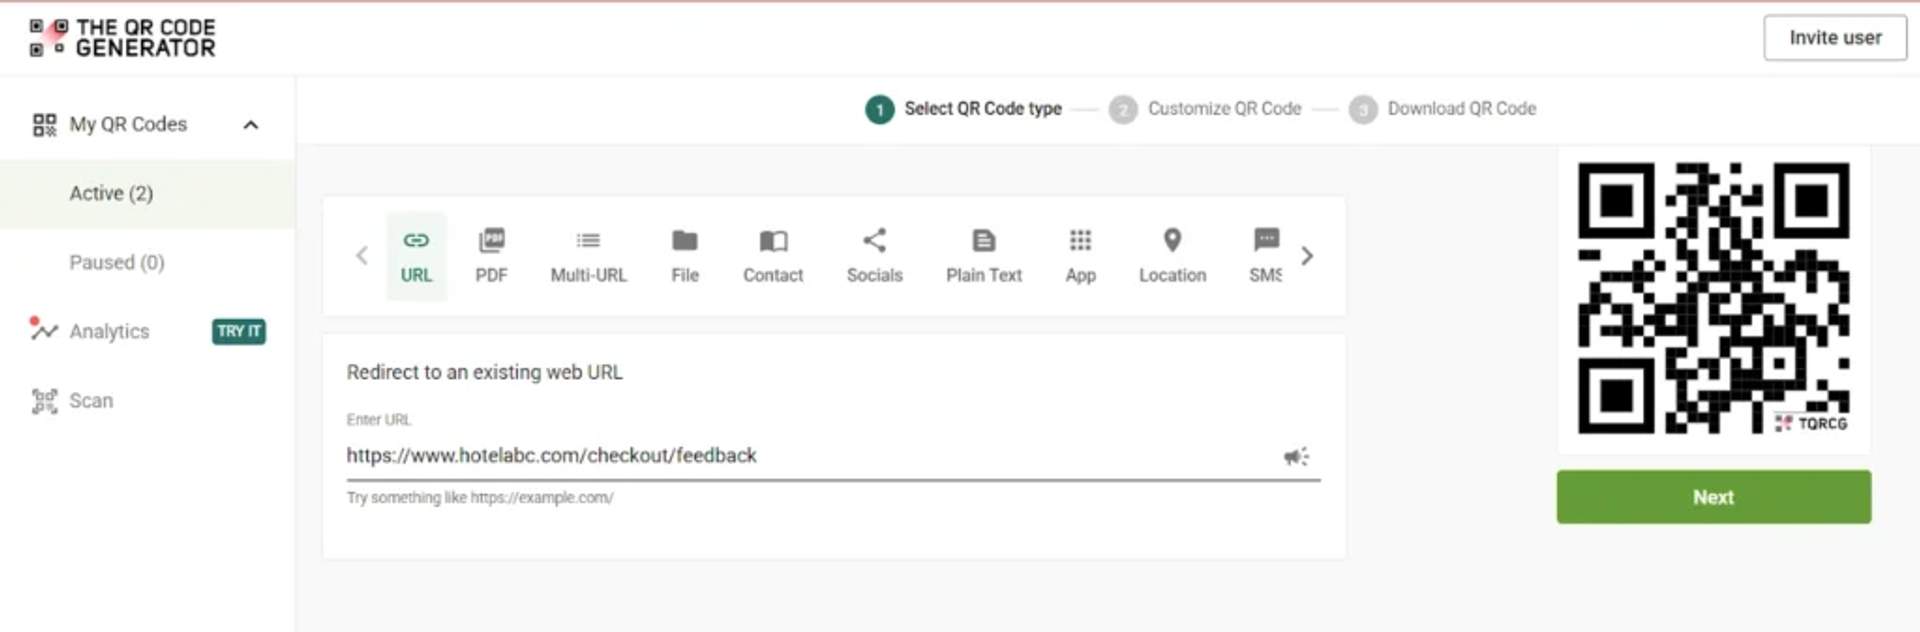Show next QR code types with right chevron
Screen dimensions: 1920x632
[x=1307, y=256]
